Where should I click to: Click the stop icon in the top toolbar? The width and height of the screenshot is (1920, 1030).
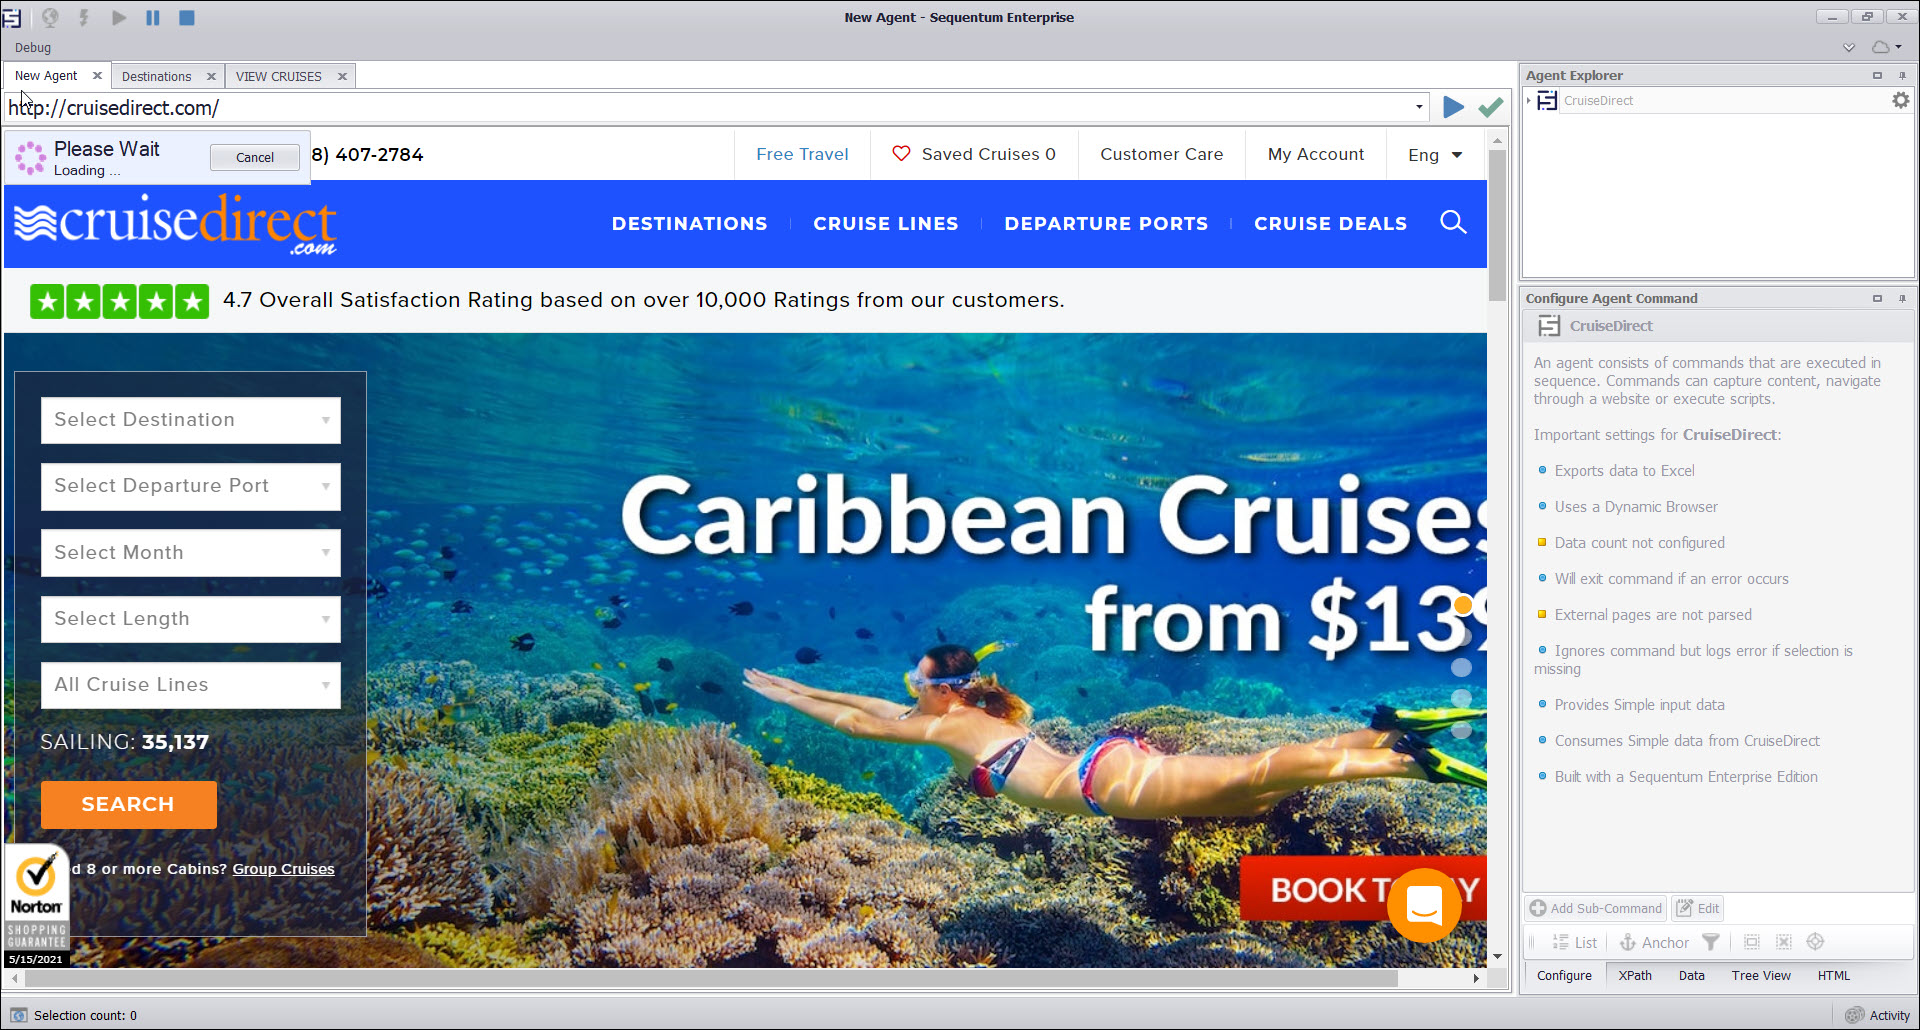[186, 17]
